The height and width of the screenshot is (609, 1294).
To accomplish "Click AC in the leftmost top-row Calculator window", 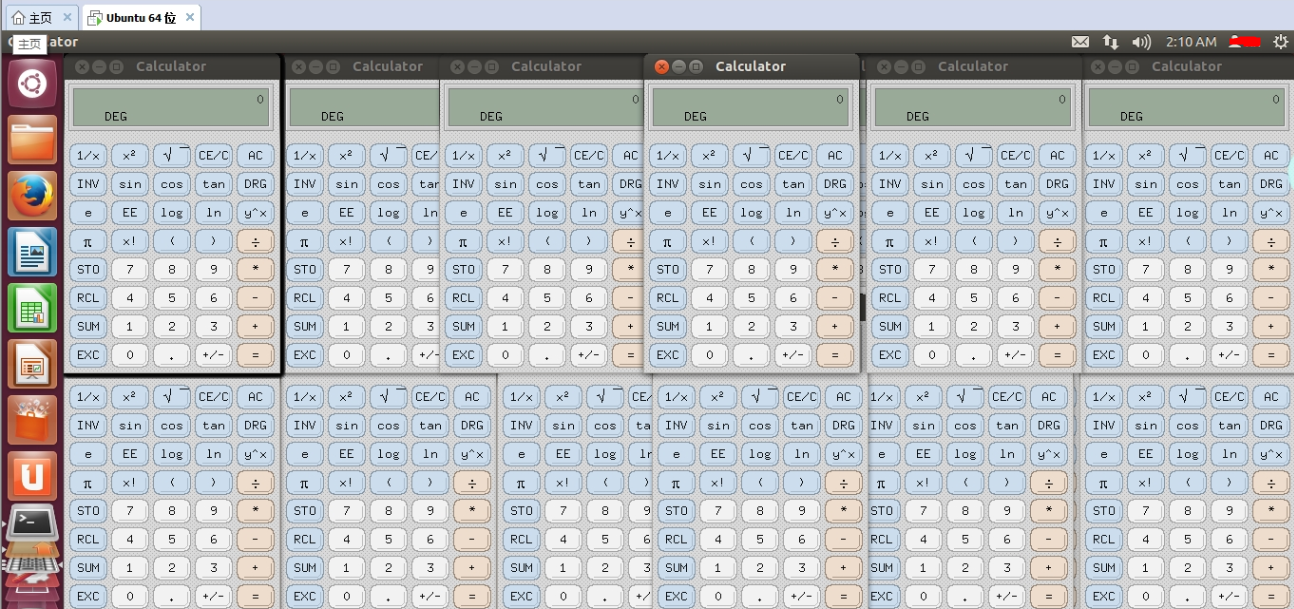I will [x=255, y=155].
